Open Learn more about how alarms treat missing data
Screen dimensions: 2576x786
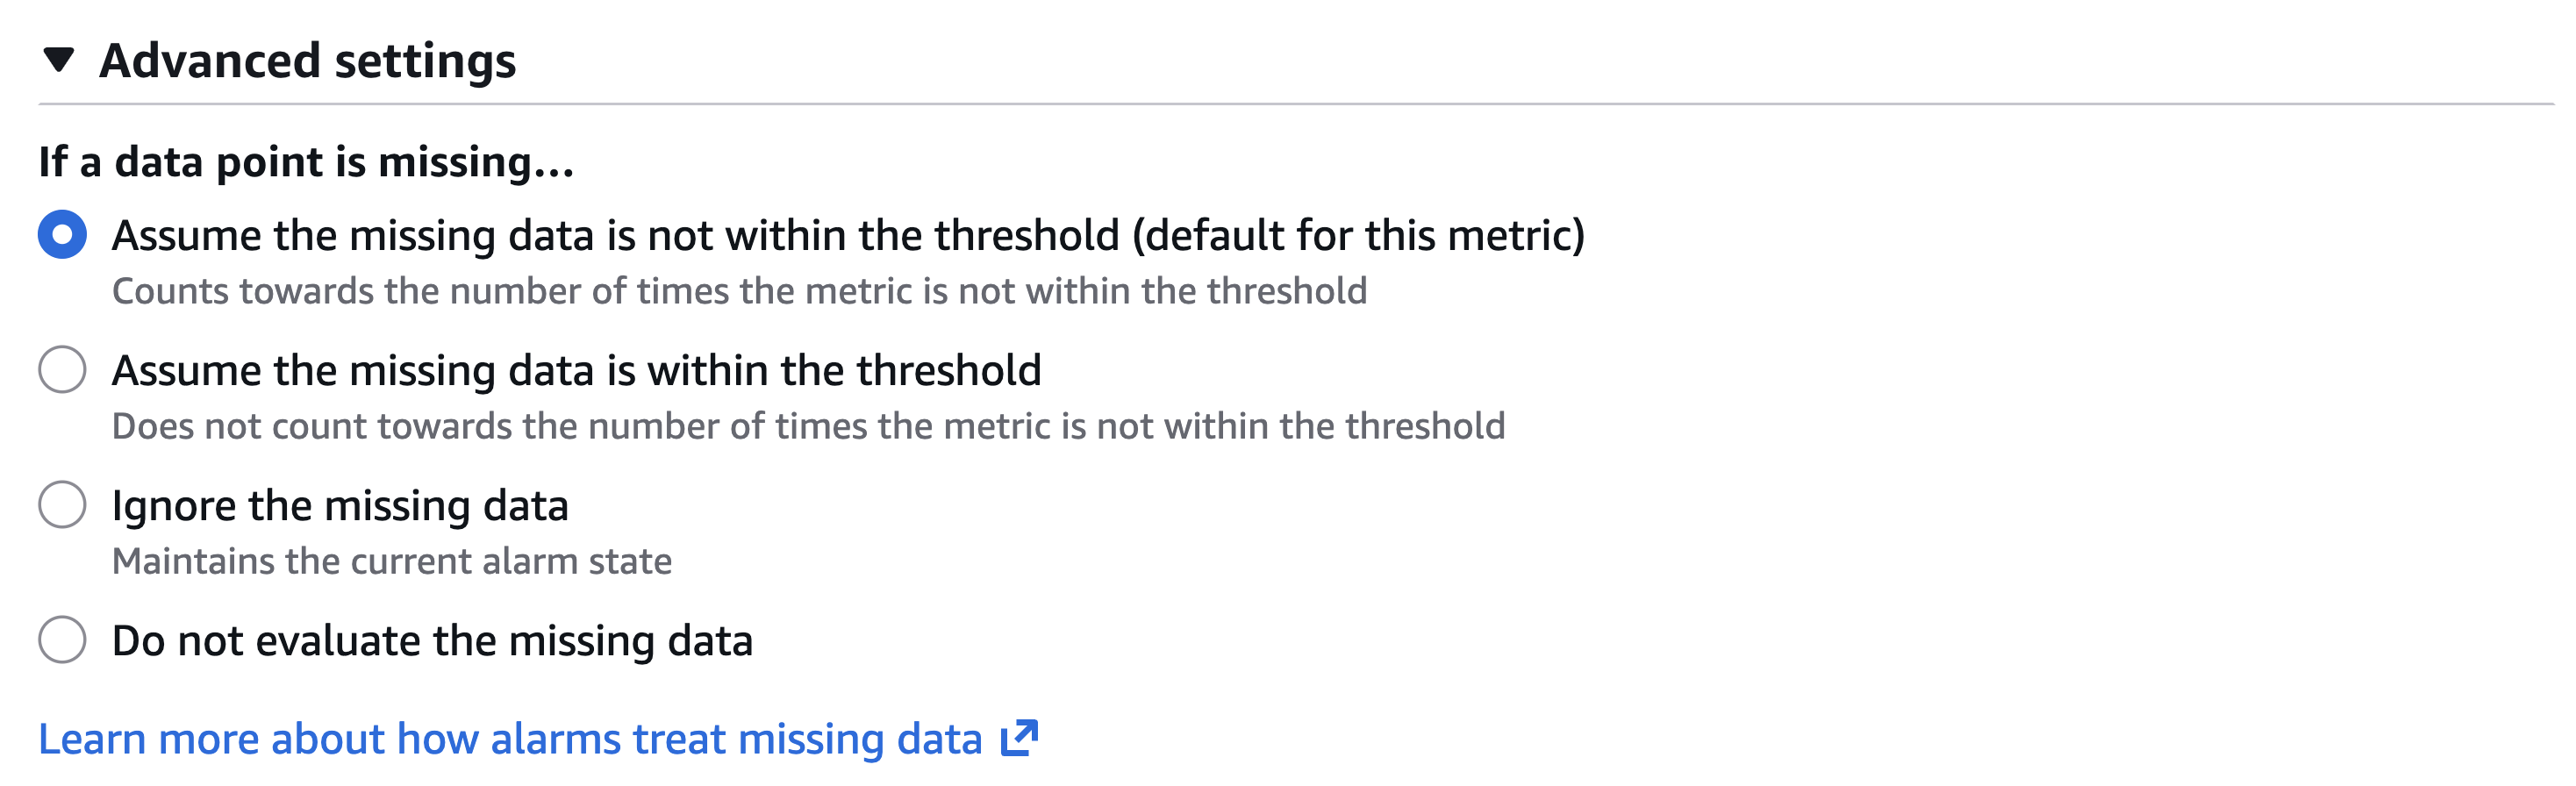point(510,740)
